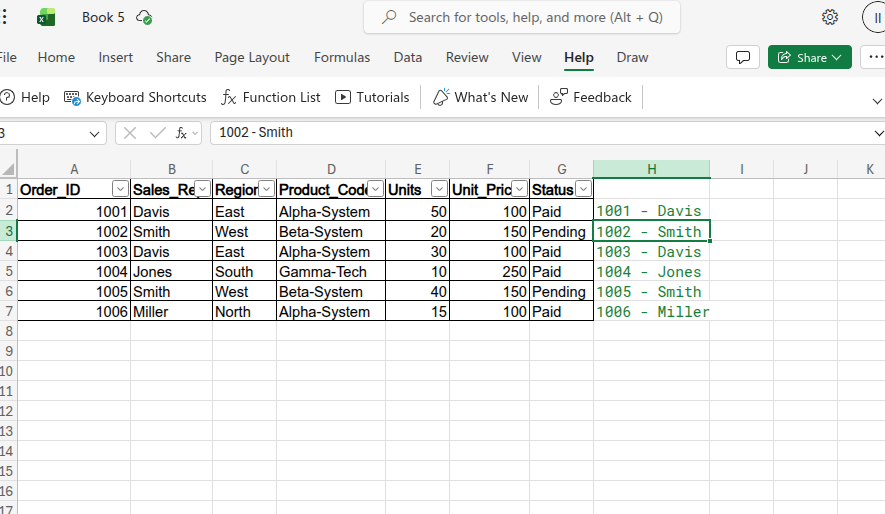The width and height of the screenshot is (885, 514).
Task: Expand the formula bar
Action: (878, 134)
